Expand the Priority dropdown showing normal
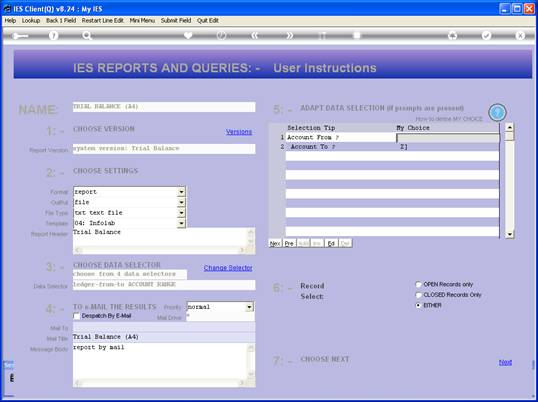 pyautogui.click(x=250, y=307)
